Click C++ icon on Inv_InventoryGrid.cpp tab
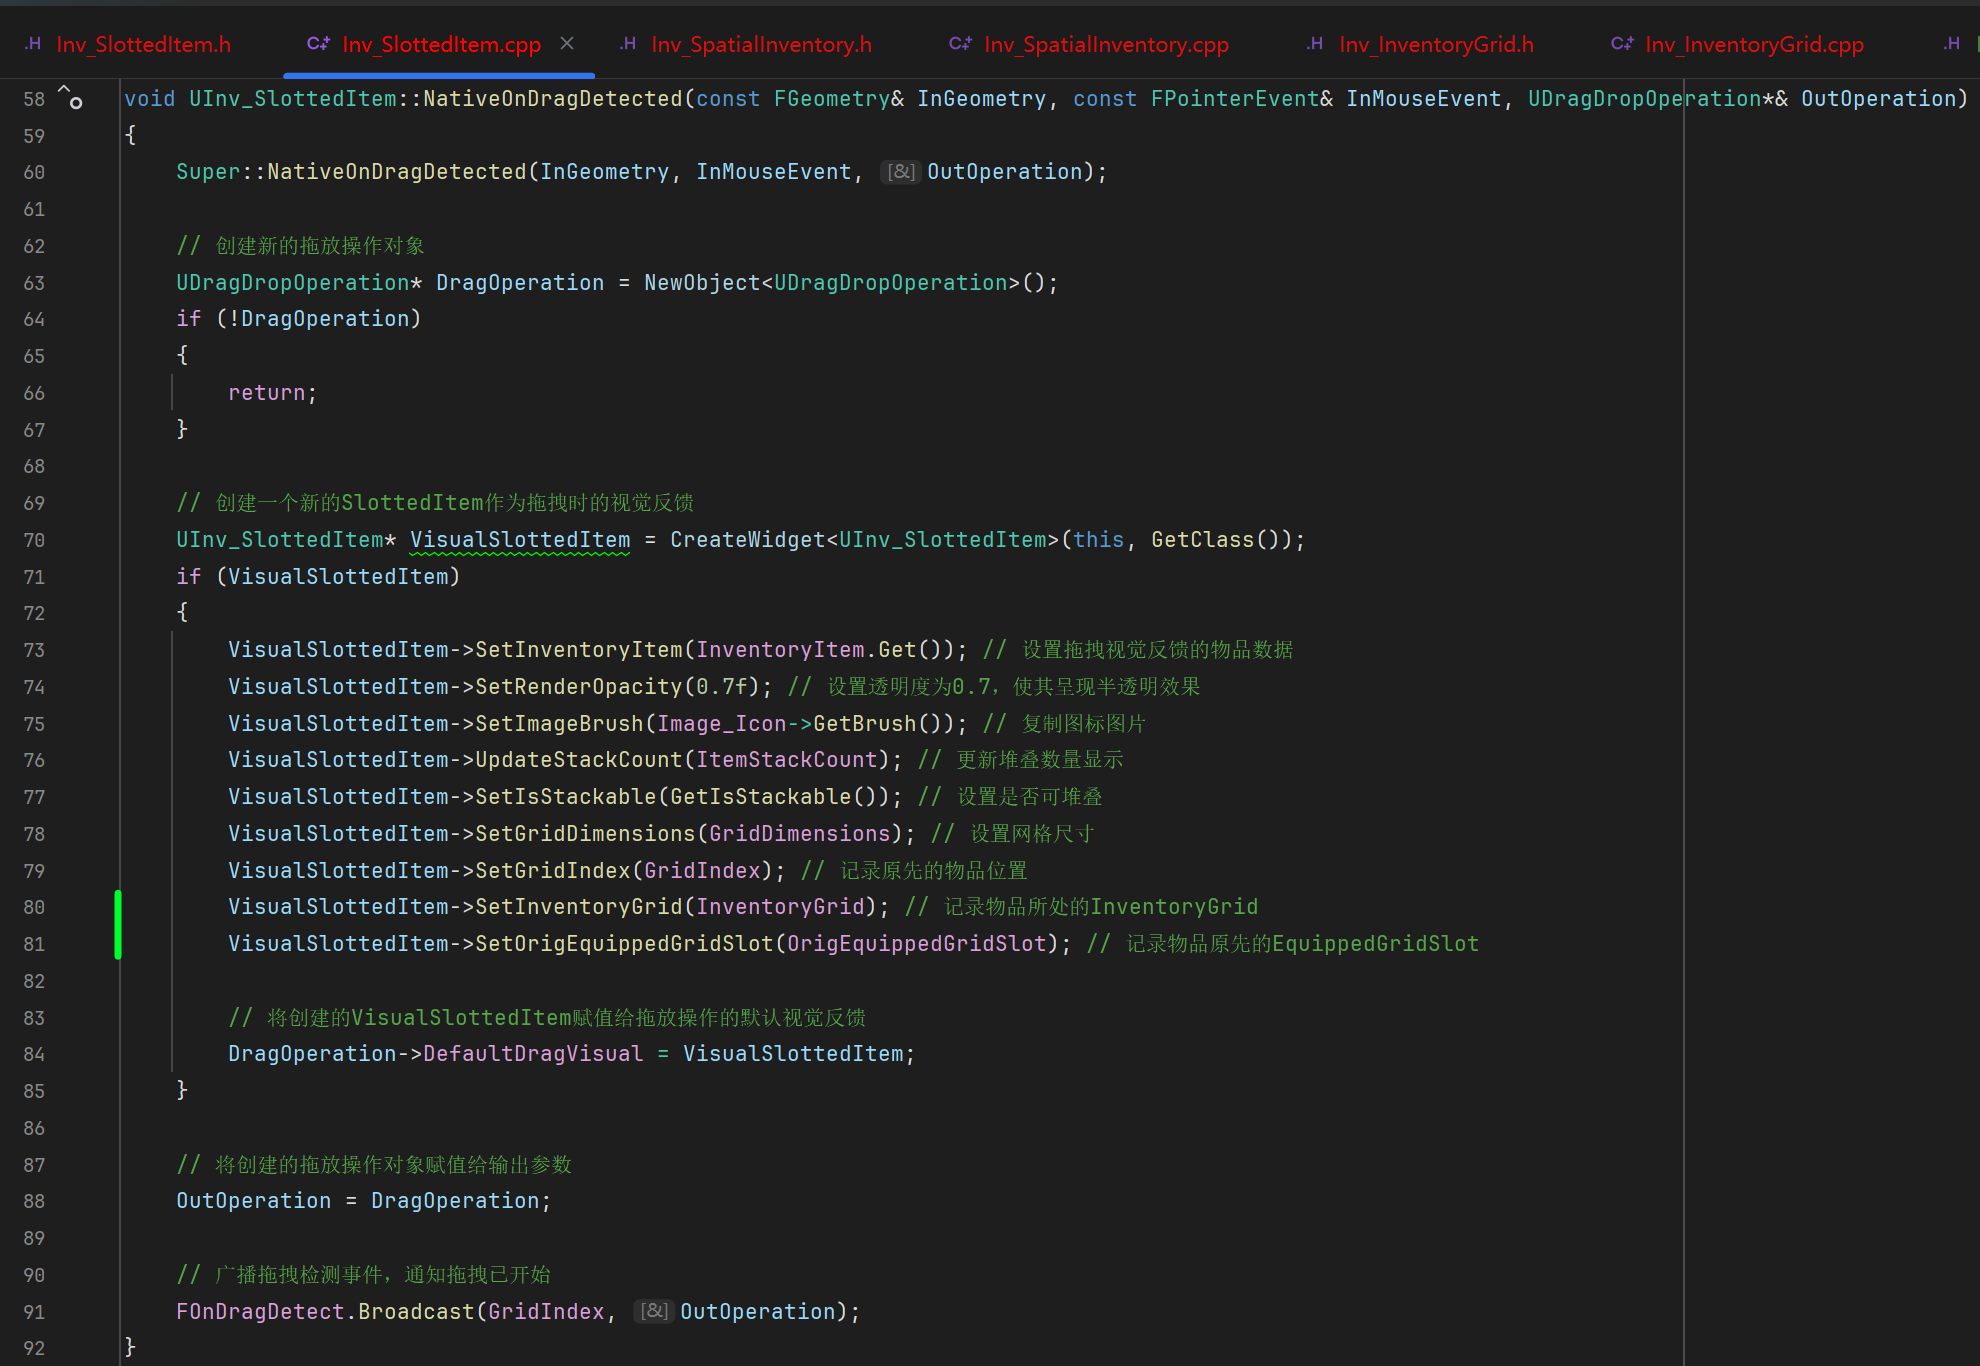 [1622, 44]
